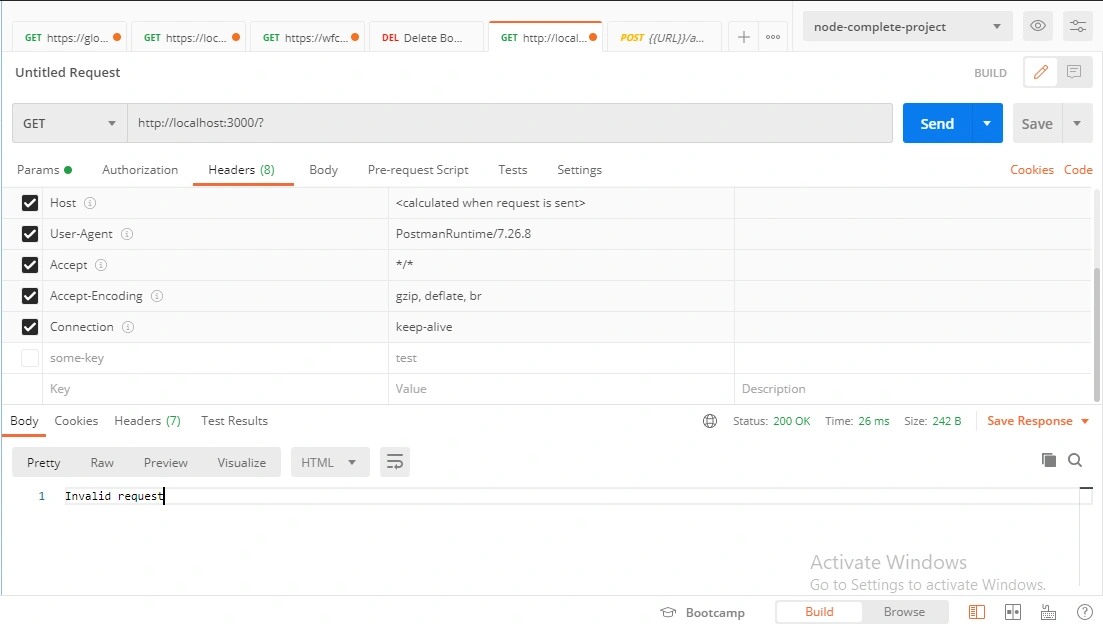Image resolution: width=1103 pixels, height=627 pixels.
Task: Click the info icon beside Connection
Action: point(127,327)
